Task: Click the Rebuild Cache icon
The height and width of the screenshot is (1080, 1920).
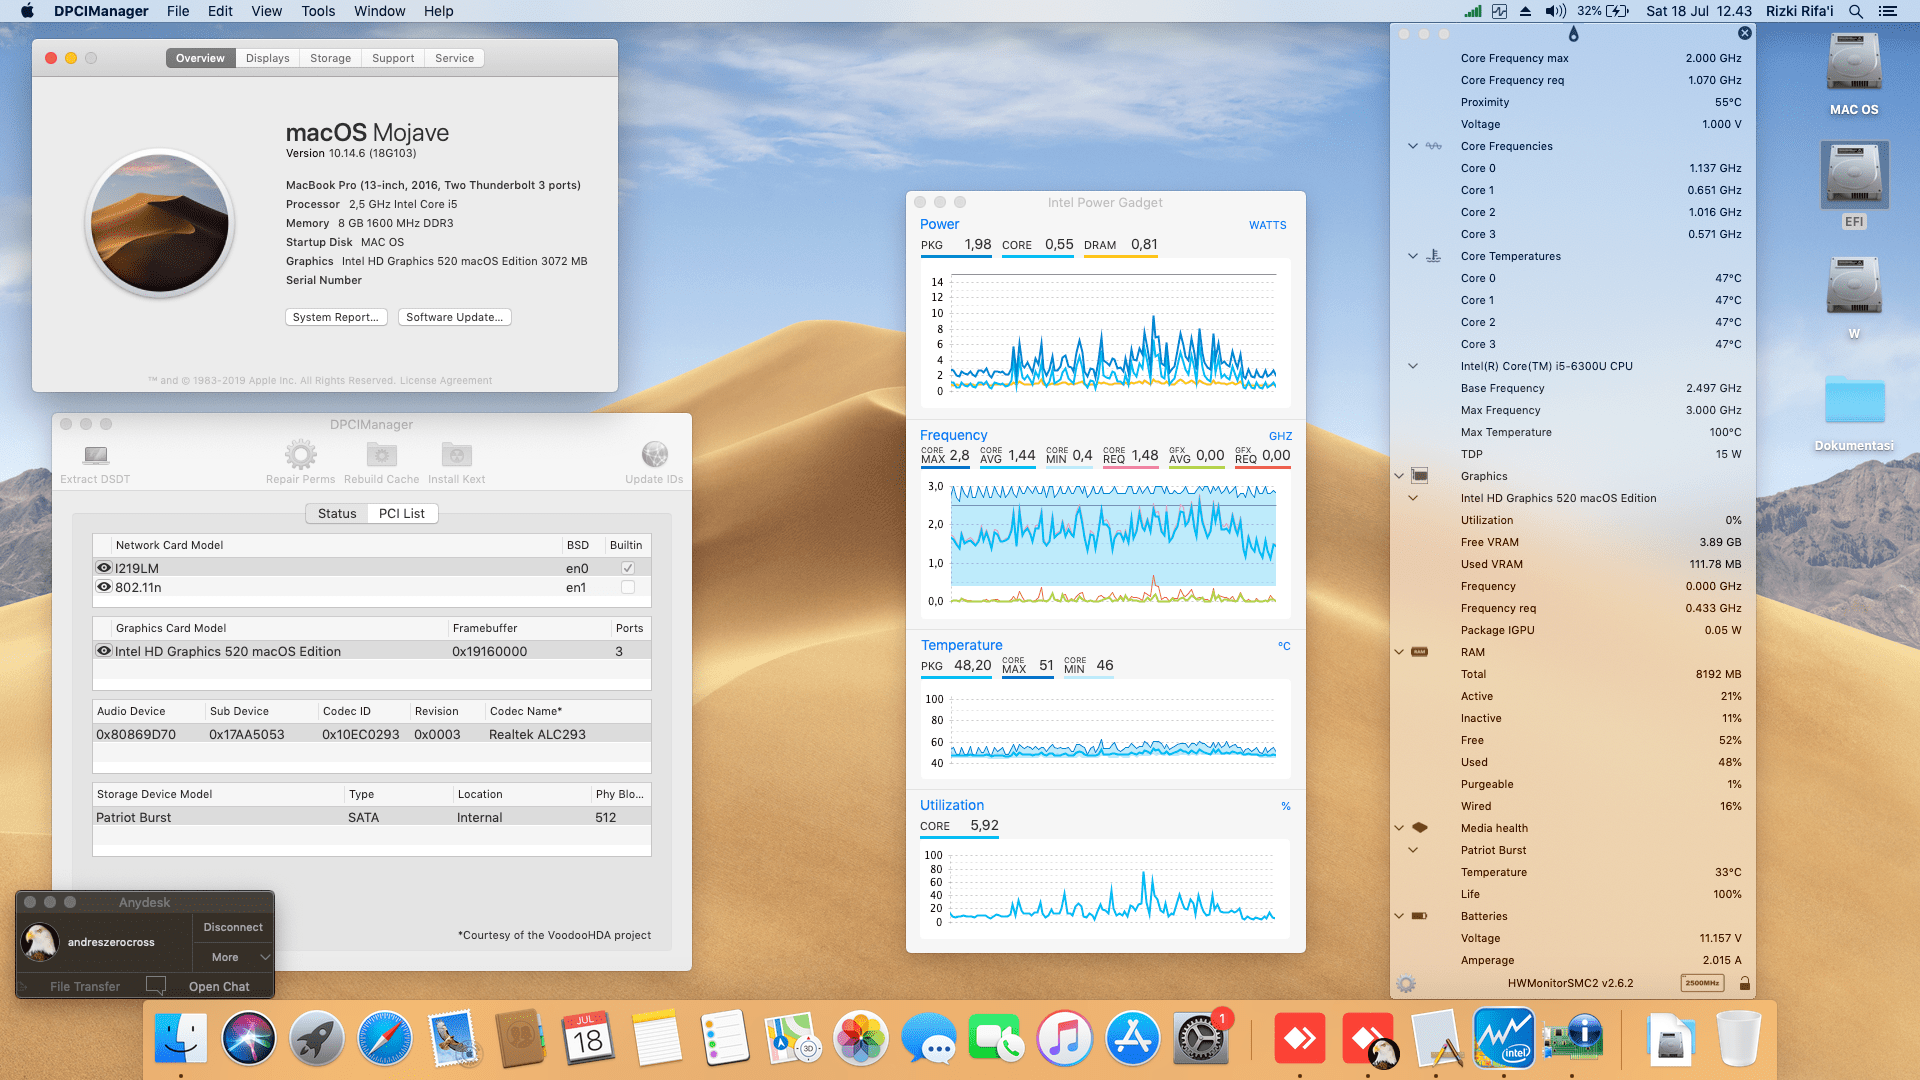Action: (381, 456)
